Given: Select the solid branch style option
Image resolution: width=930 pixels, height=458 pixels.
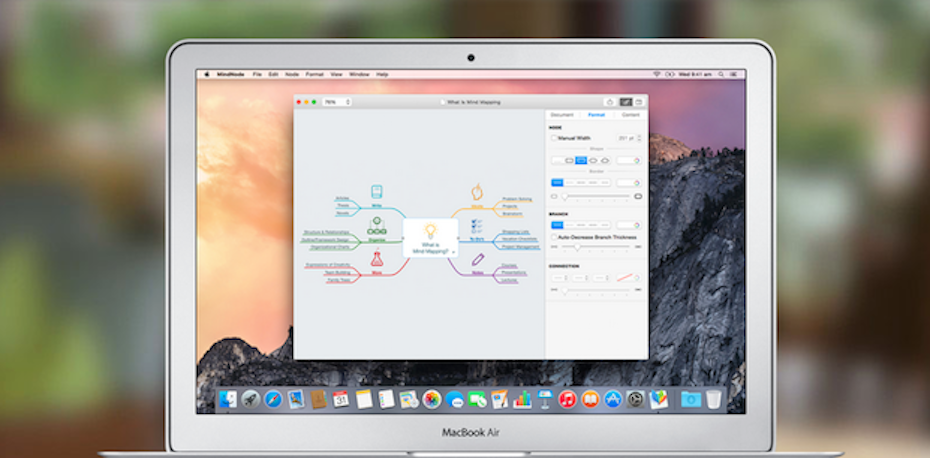Looking at the screenshot, I should (x=558, y=225).
